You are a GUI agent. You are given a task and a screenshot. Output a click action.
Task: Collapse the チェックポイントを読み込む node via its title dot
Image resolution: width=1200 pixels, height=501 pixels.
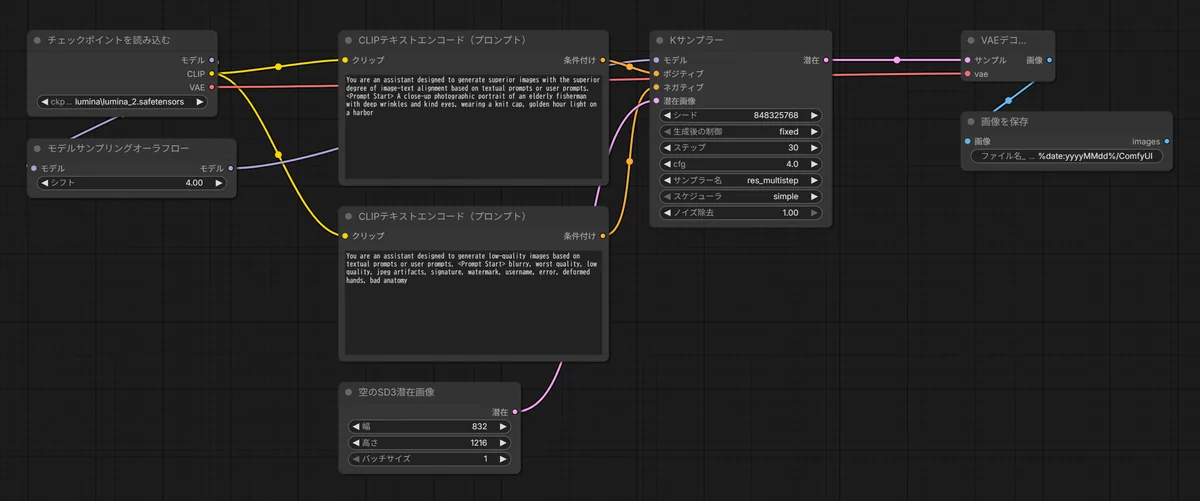37,41
